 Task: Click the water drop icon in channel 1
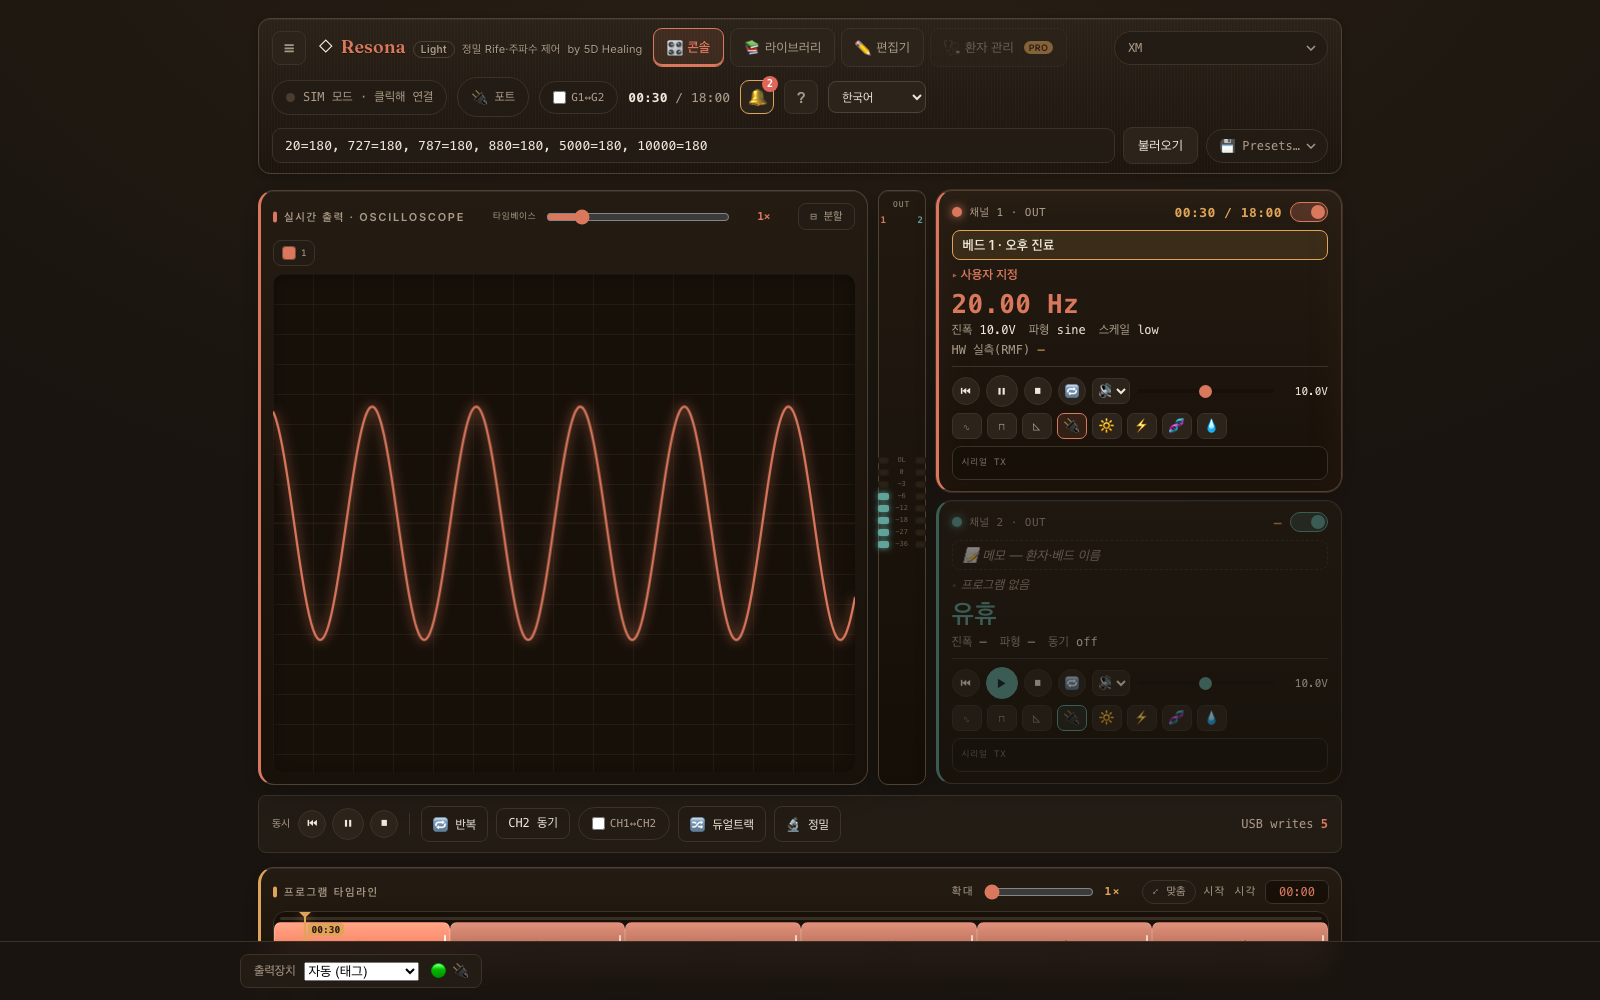click(x=1212, y=426)
